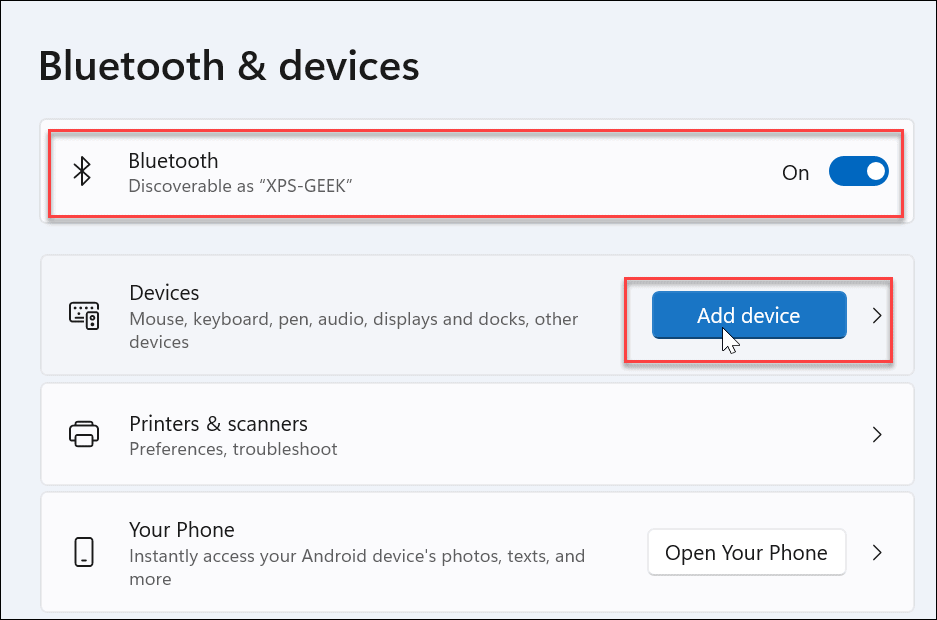Click the Printers & scanners printer icon
Image resolution: width=937 pixels, height=620 pixels.
click(x=84, y=434)
